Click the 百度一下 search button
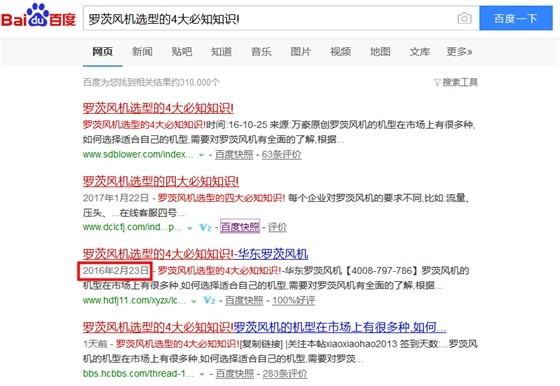This screenshot has height=386, width=560. click(516, 18)
